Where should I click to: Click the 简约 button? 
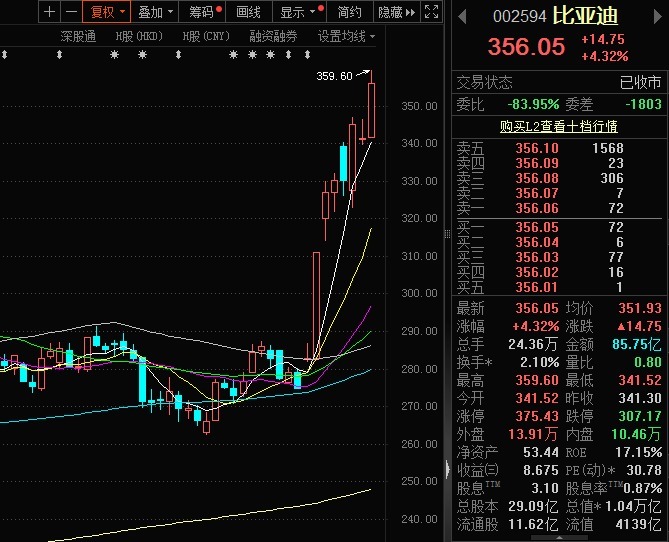click(x=349, y=12)
